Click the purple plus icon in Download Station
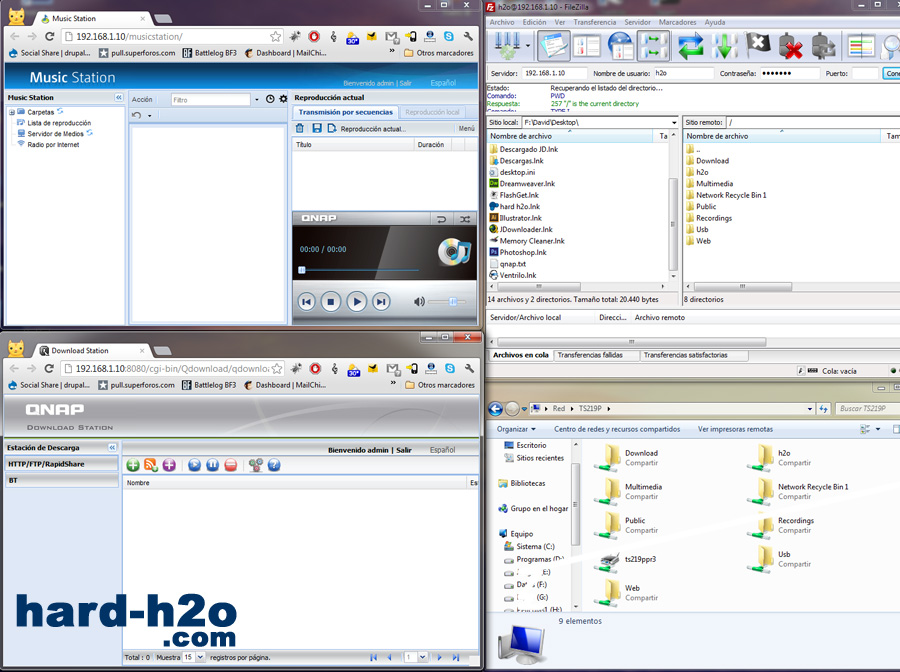 tap(169, 465)
